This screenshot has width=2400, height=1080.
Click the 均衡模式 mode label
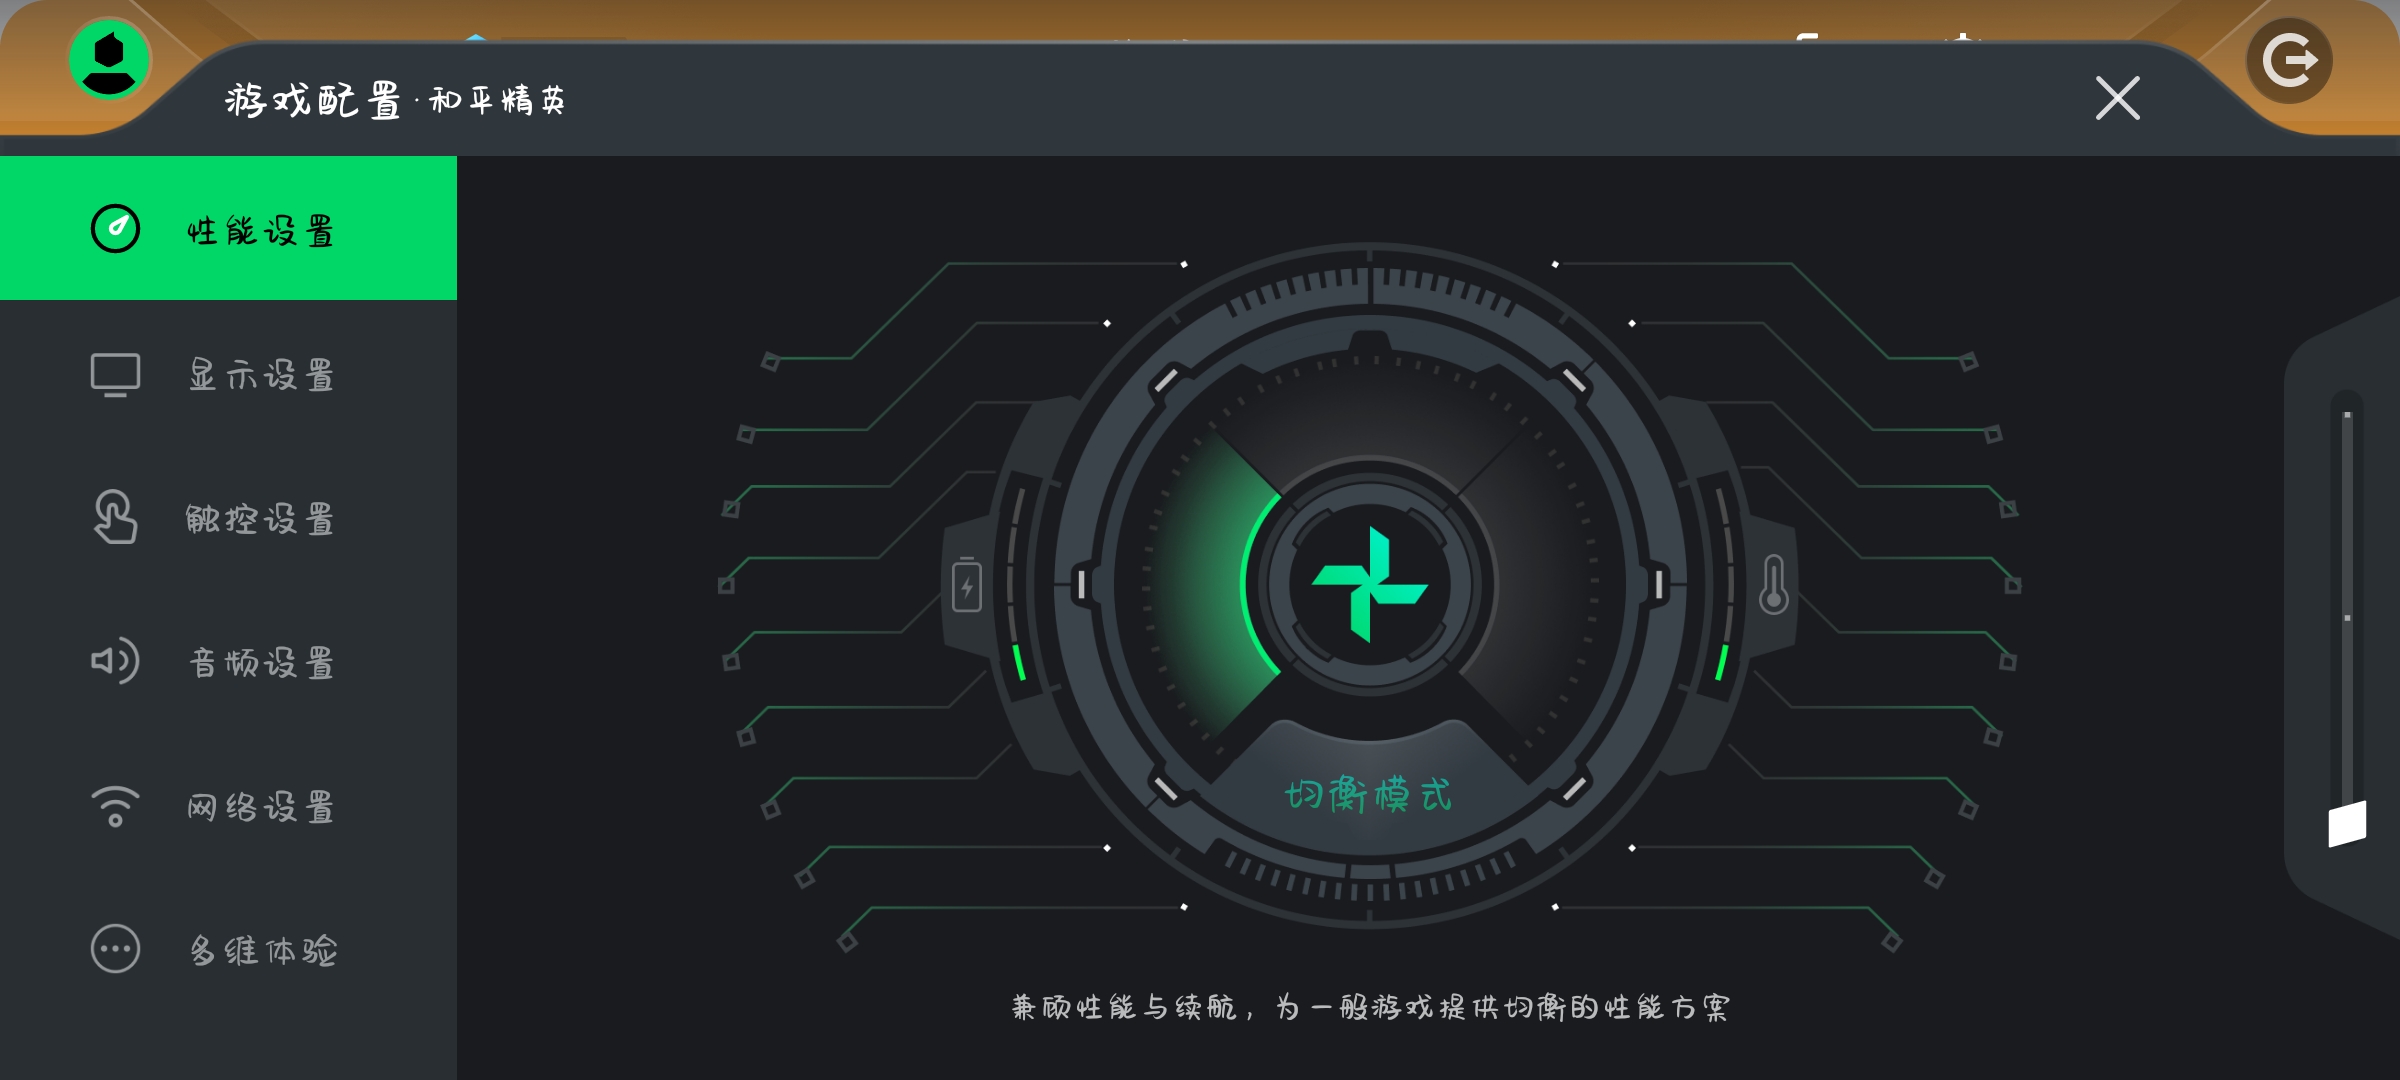point(1368,795)
